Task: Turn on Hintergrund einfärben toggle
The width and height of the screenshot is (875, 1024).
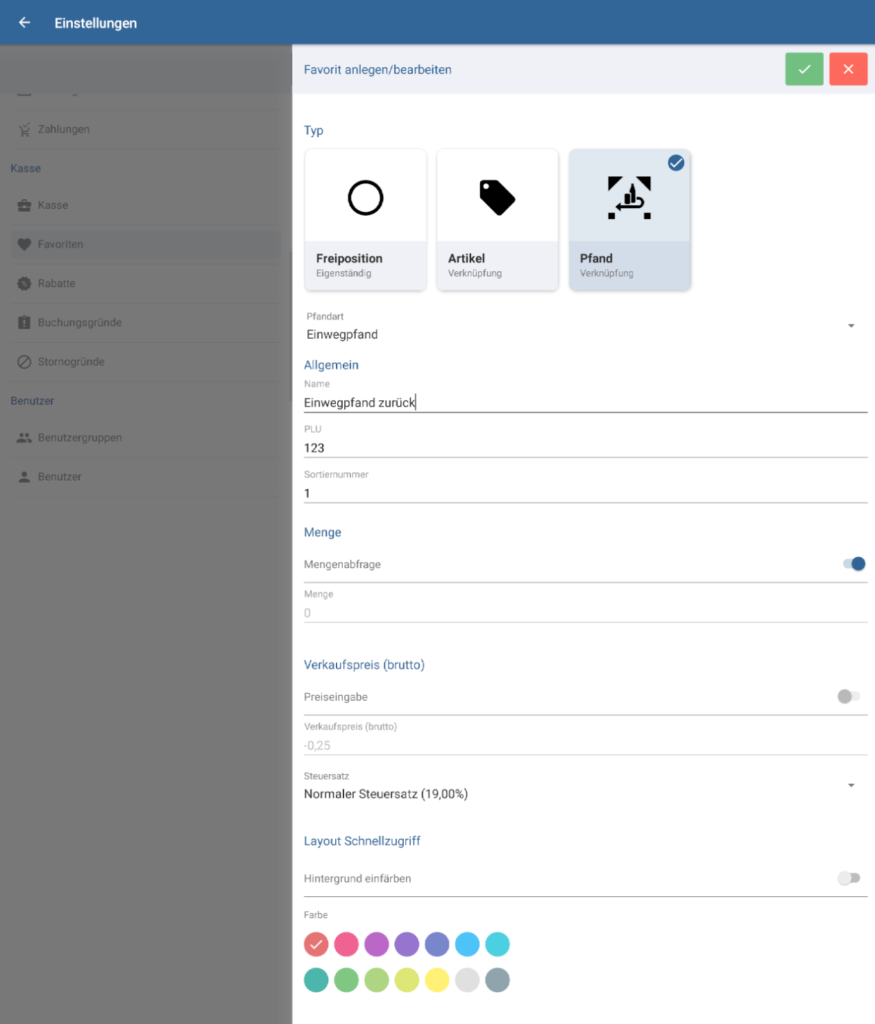Action: [x=849, y=878]
